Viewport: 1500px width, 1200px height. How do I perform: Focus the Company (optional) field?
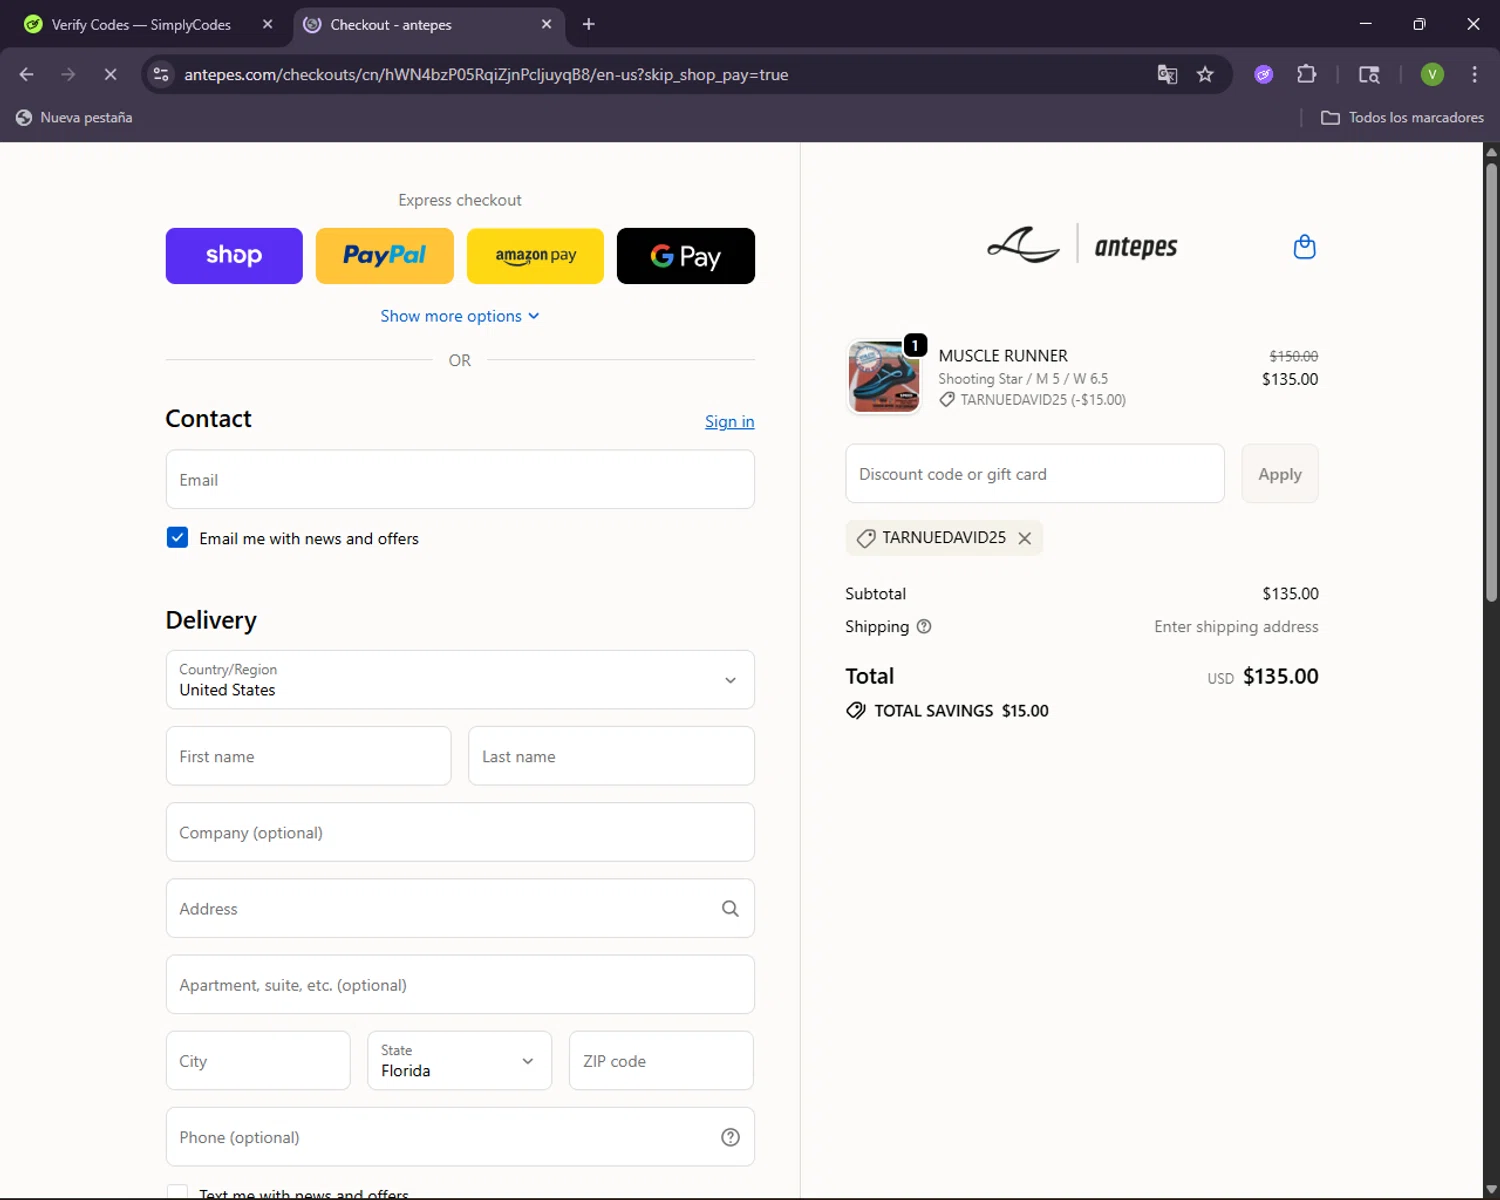click(x=460, y=832)
